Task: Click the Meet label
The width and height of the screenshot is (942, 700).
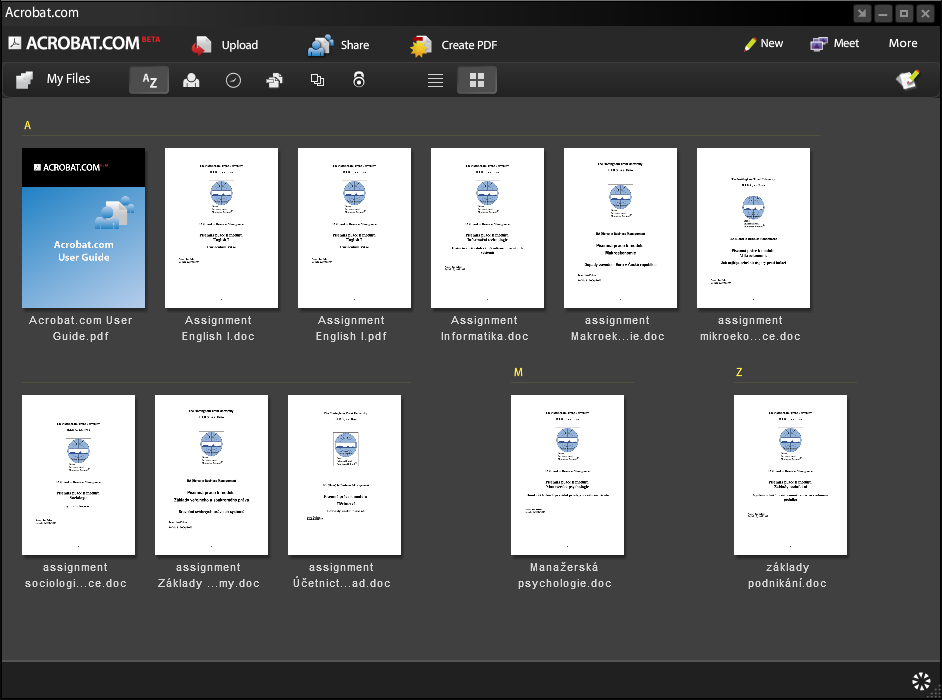Action: pyautogui.click(x=846, y=43)
